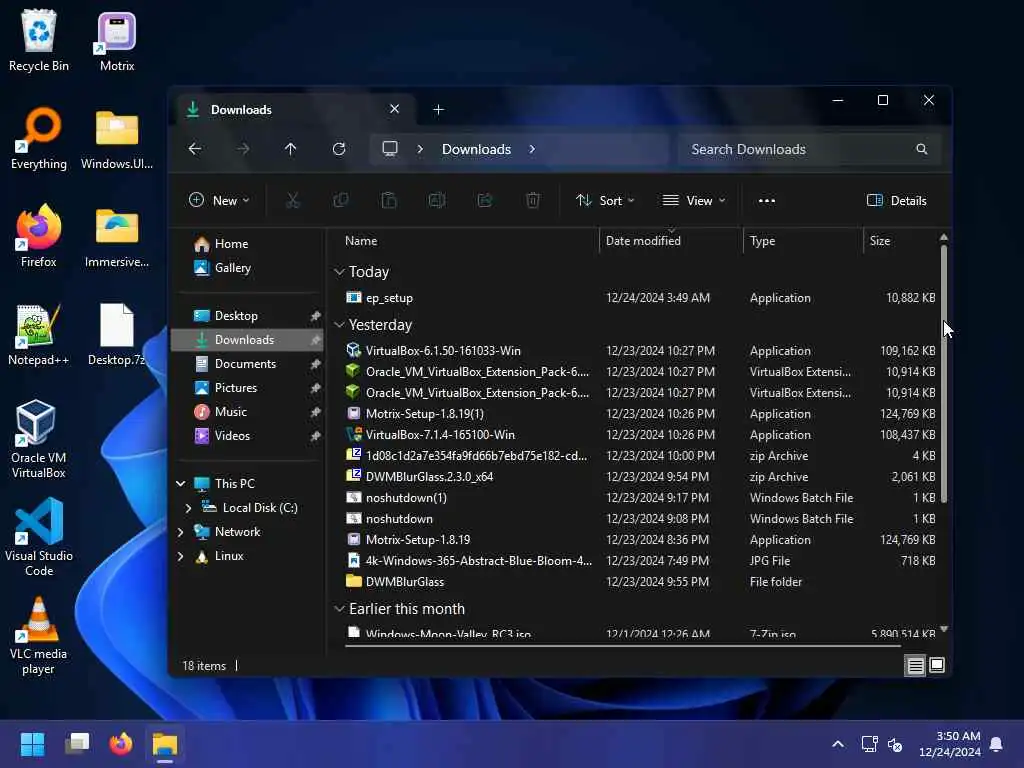
Task: Sort by Size column header
Action: coord(880,241)
